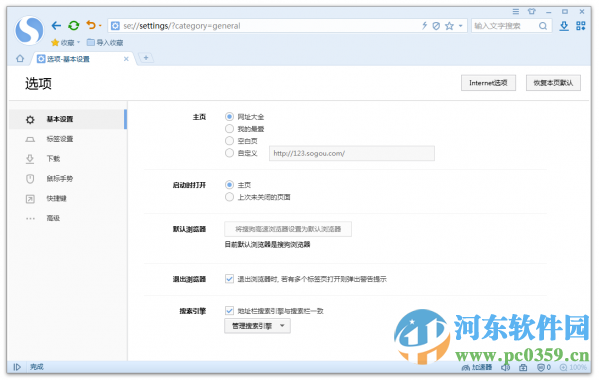Click the 100% zoom control
The image size is (599, 380).
coord(573,367)
